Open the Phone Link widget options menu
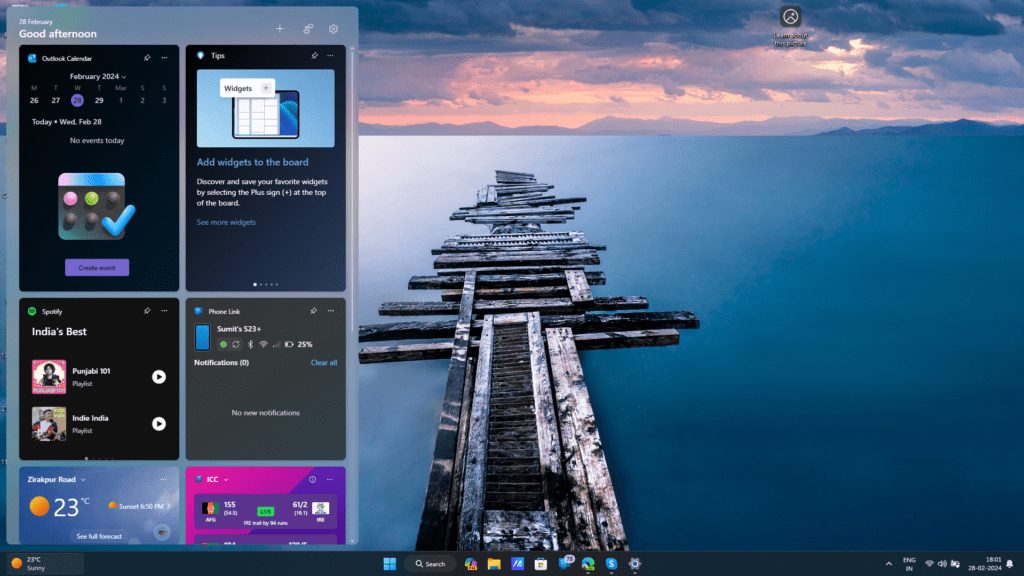1024x576 pixels. point(329,311)
